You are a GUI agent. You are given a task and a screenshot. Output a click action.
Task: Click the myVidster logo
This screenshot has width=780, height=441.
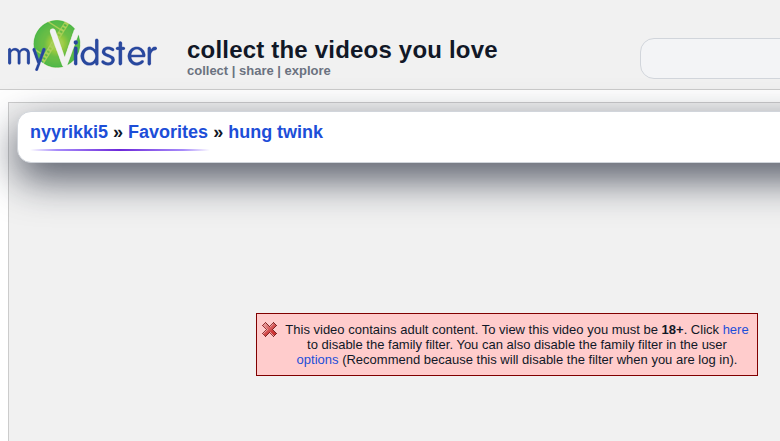tap(82, 46)
